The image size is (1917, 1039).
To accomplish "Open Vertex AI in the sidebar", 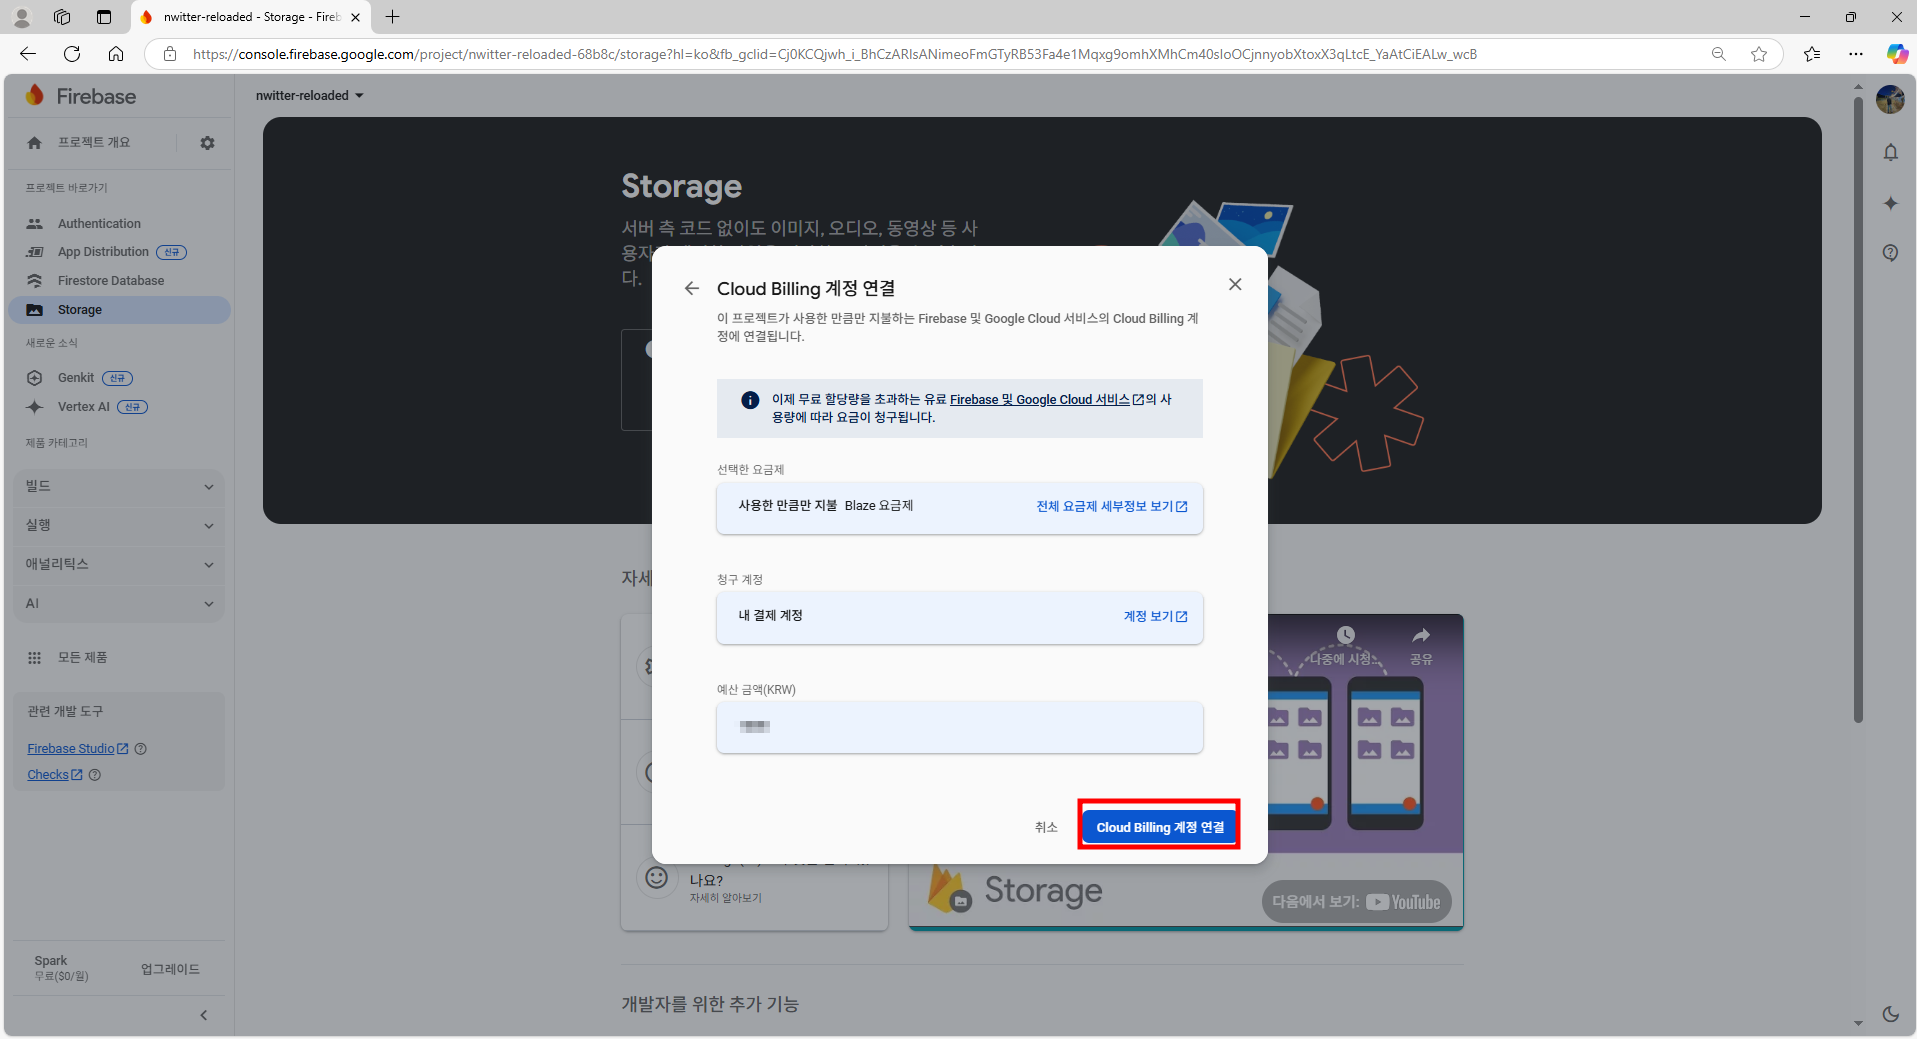I will (x=84, y=407).
